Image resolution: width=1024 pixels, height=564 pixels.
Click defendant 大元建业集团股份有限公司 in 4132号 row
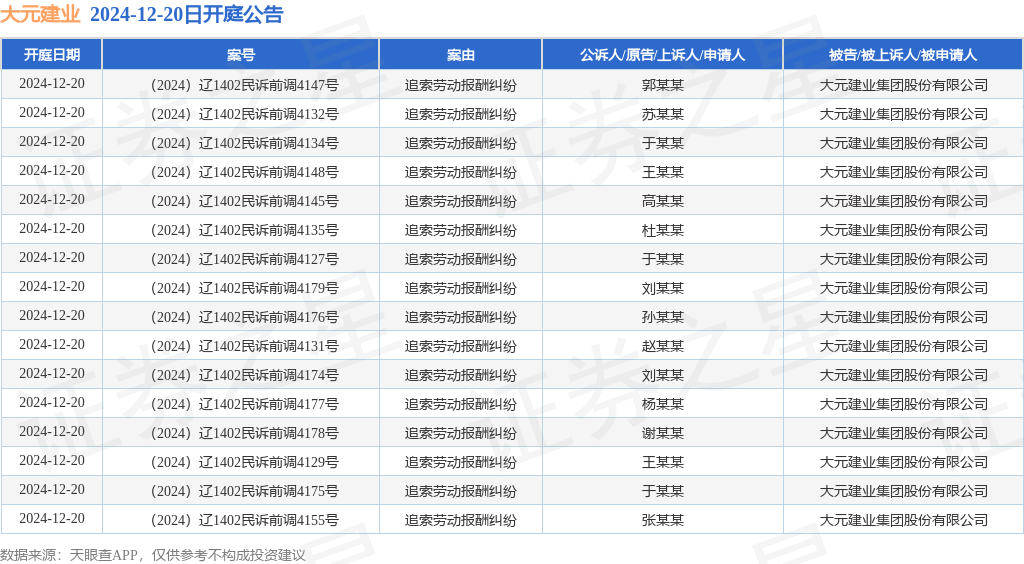click(903, 114)
